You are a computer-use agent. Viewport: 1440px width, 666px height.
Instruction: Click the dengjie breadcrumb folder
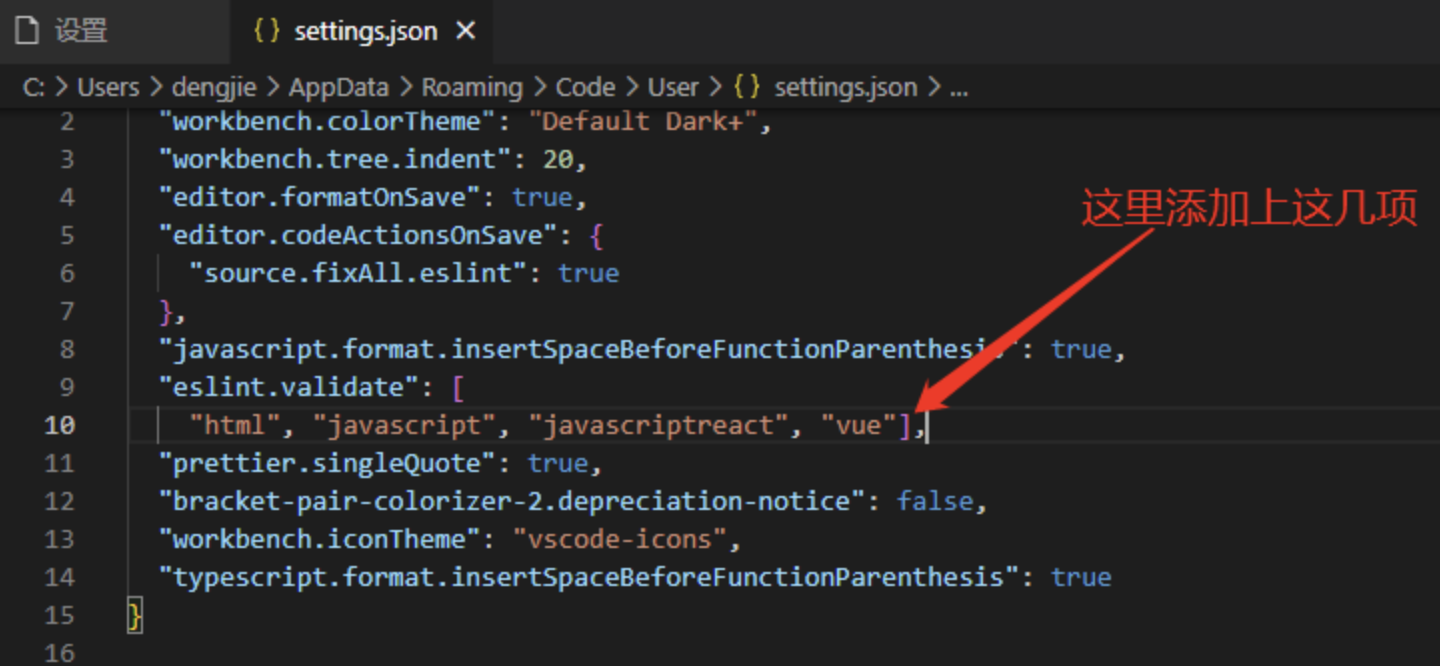coord(213,88)
